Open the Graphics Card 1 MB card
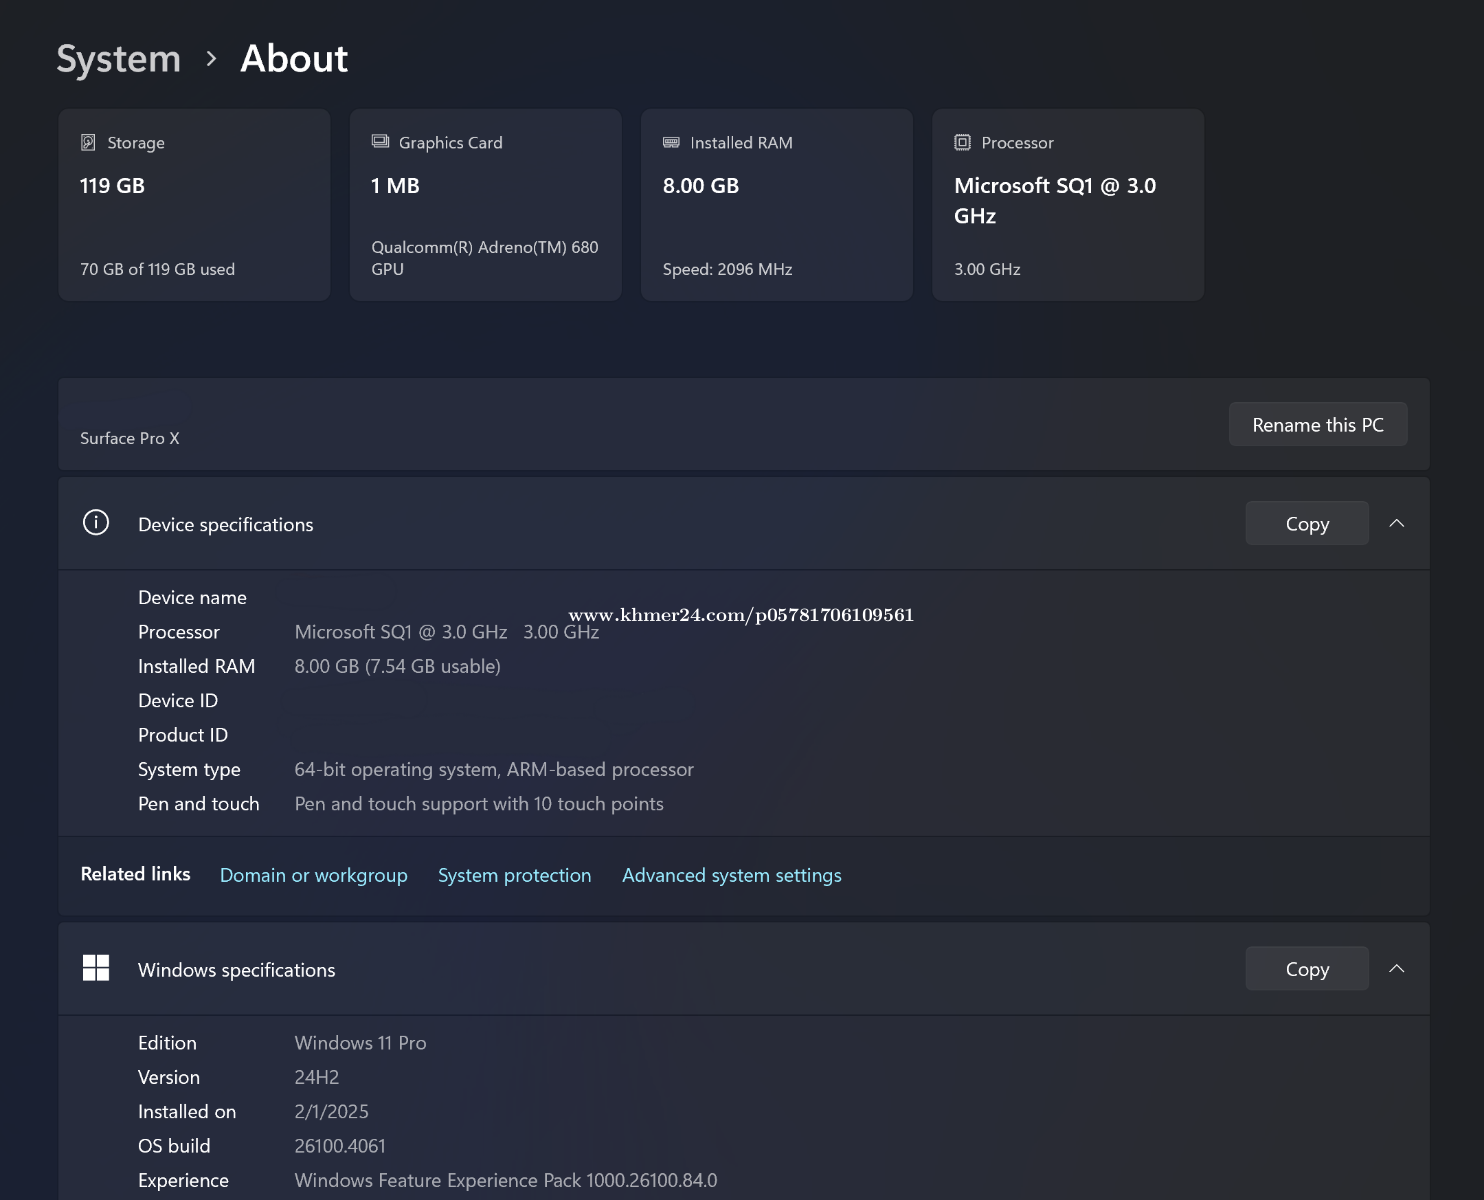Screen dimensions: 1484x1200 [486, 205]
